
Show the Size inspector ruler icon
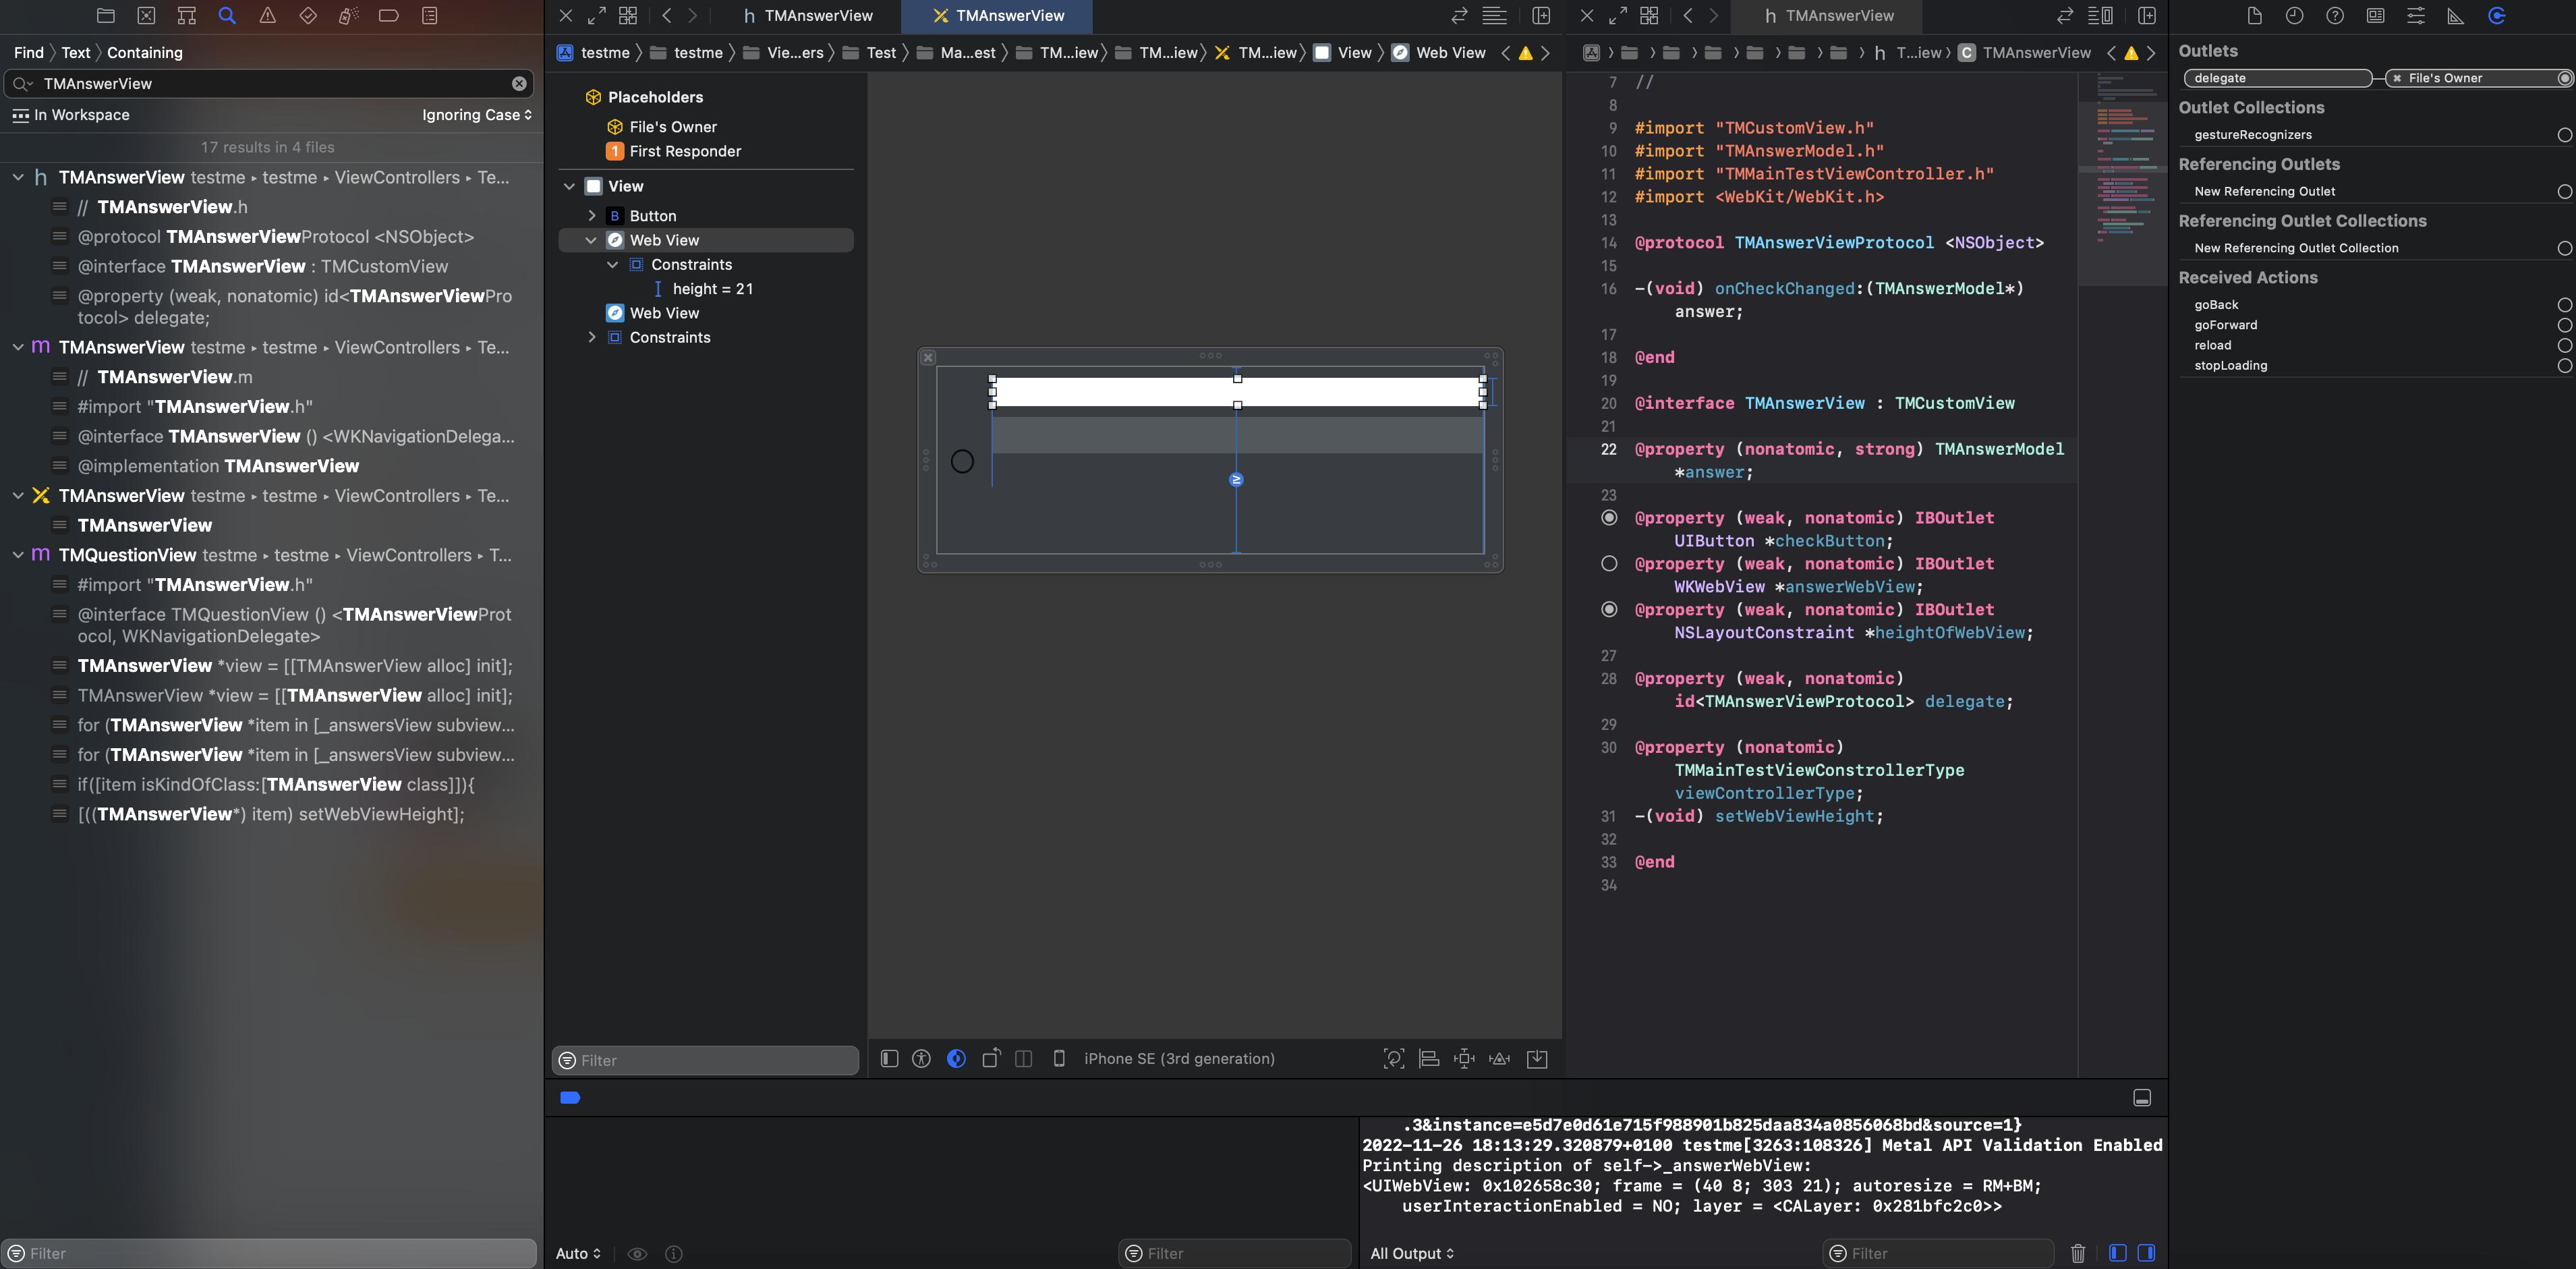coord(2456,16)
